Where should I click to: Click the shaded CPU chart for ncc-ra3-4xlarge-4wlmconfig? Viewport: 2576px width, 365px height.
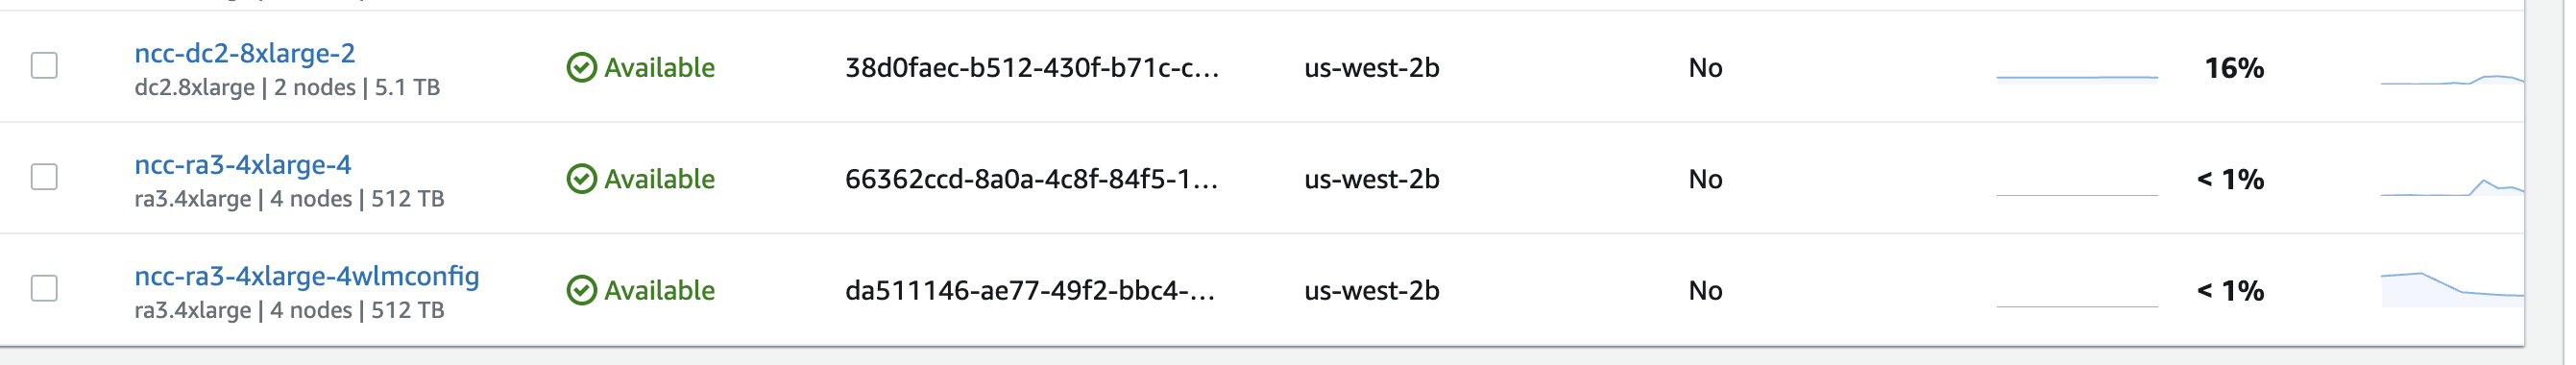[x=2452, y=289]
